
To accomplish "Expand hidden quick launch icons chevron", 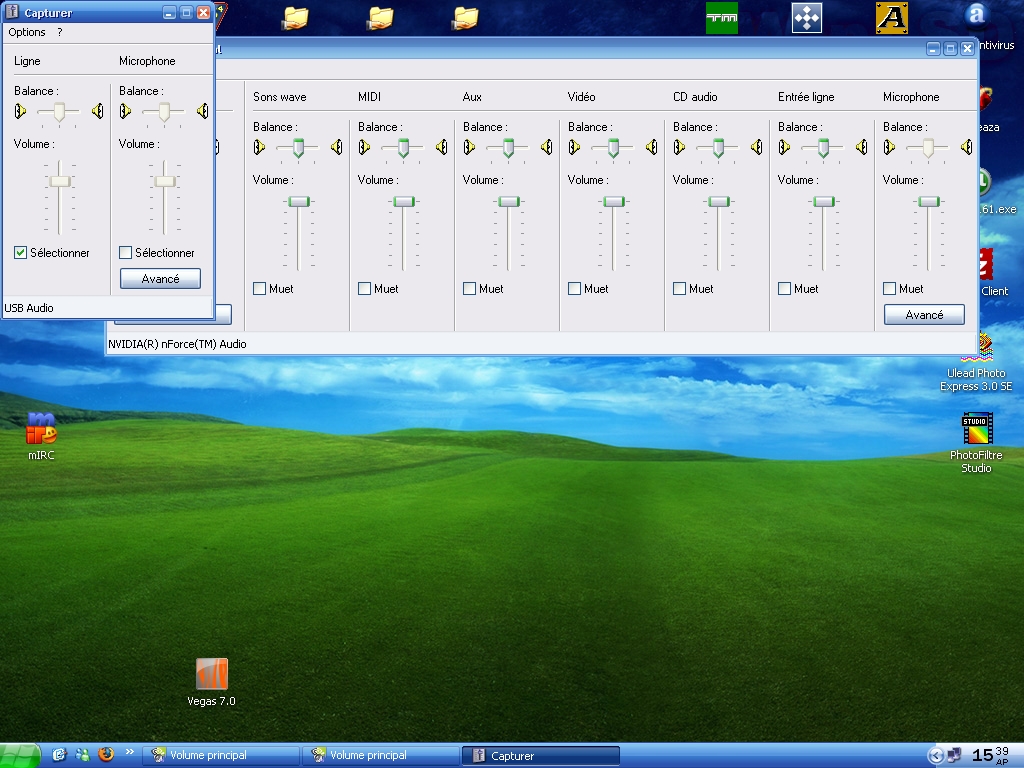I will (x=129, y=752).
